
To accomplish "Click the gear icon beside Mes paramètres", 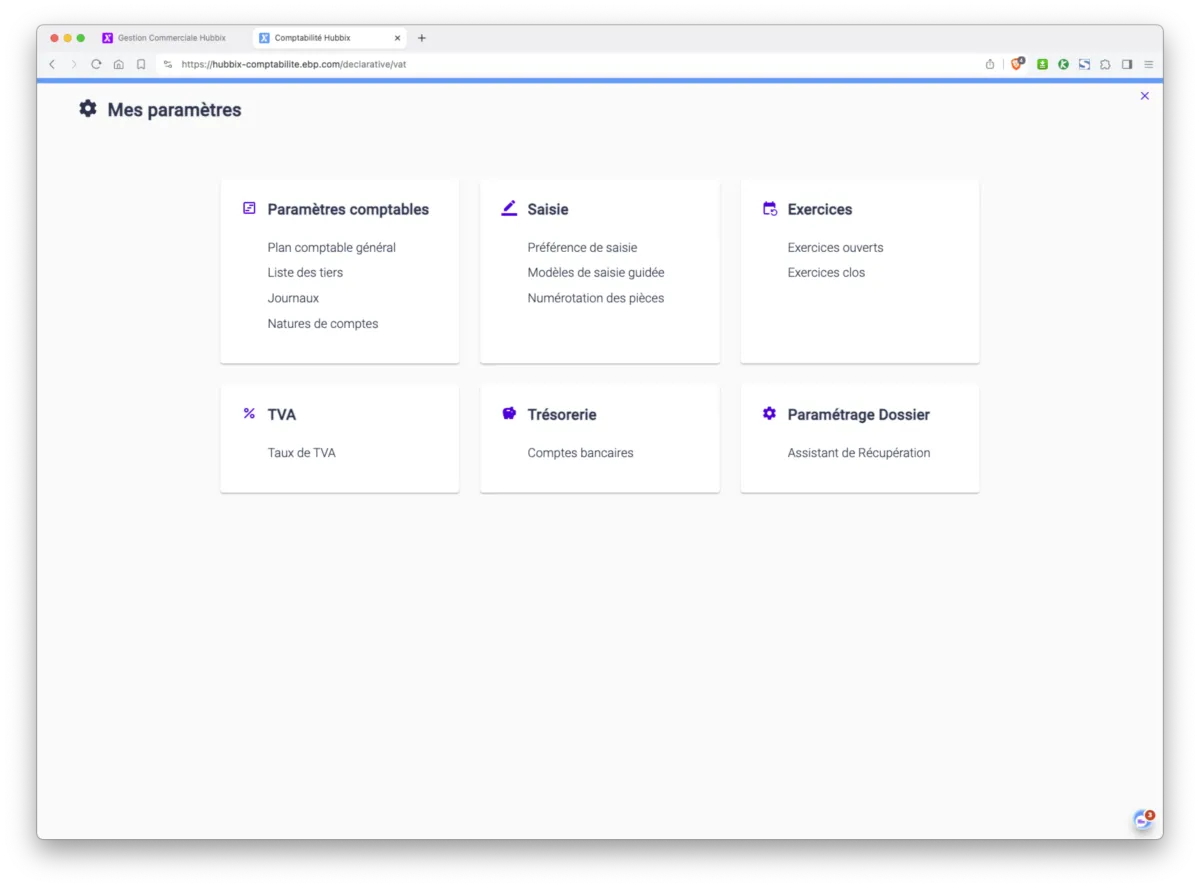I will (88, 109).
